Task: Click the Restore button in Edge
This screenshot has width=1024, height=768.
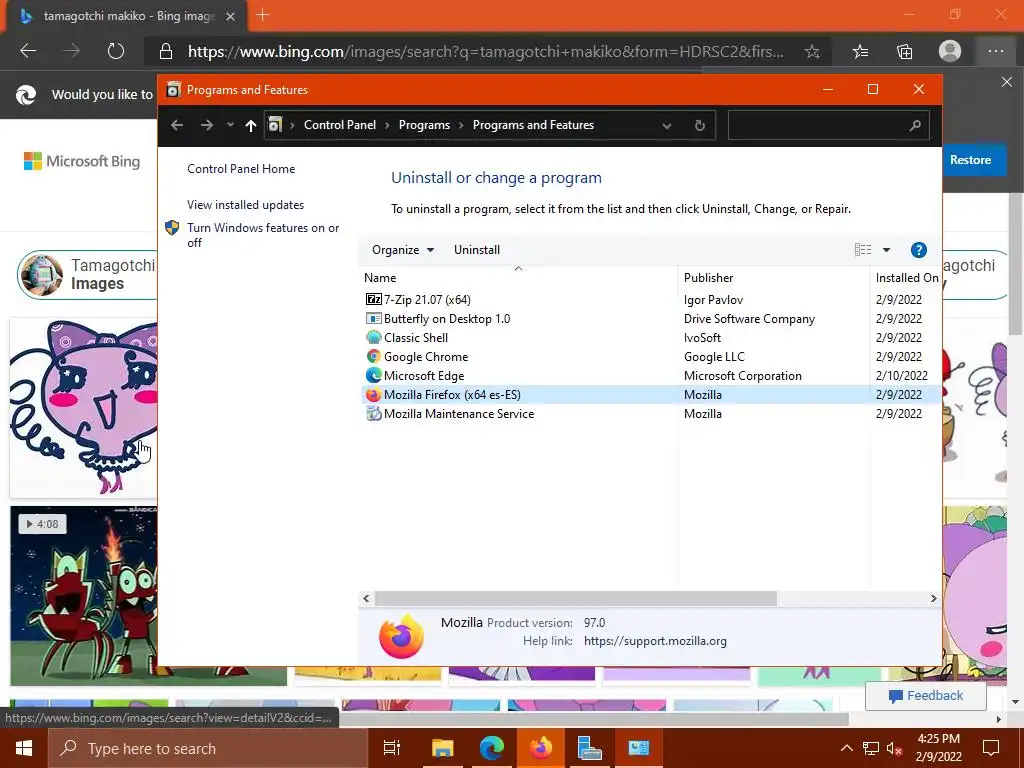Action: pyautogui.click(x=970, y=160)
